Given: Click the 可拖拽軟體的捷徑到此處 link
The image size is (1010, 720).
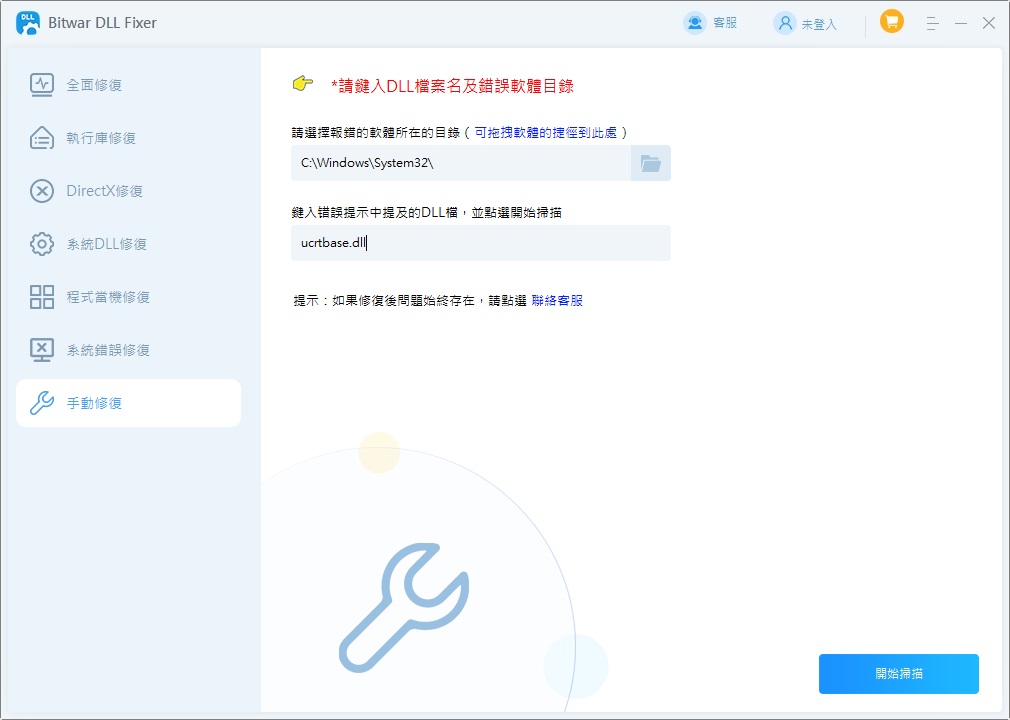Looking at the screenshot, I should pyautogui.click(x=546, y=132).
